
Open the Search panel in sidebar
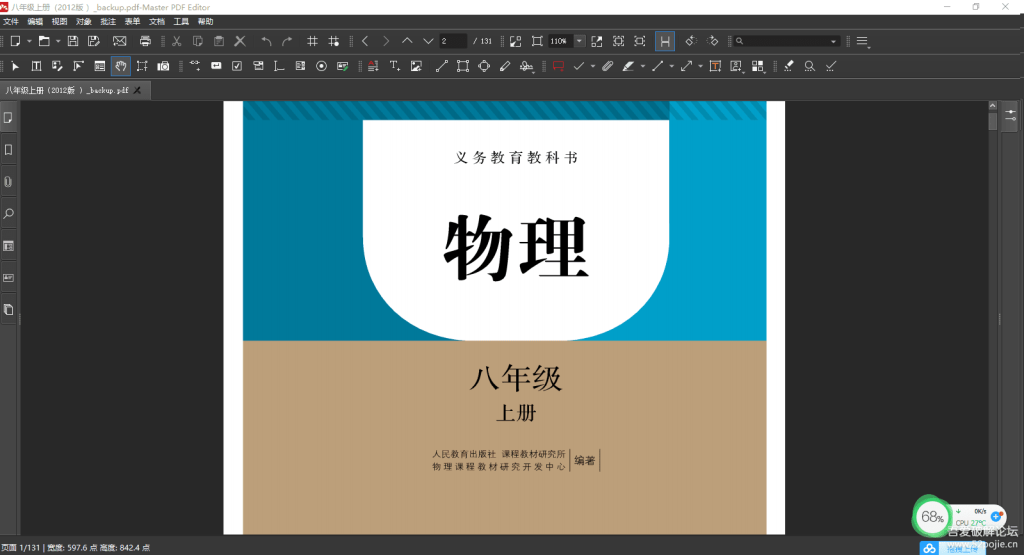coord(8,214)
